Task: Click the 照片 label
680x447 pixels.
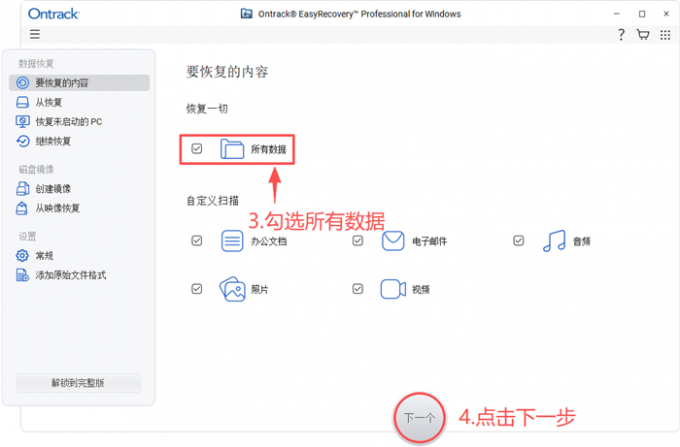Action: [259, 290]
